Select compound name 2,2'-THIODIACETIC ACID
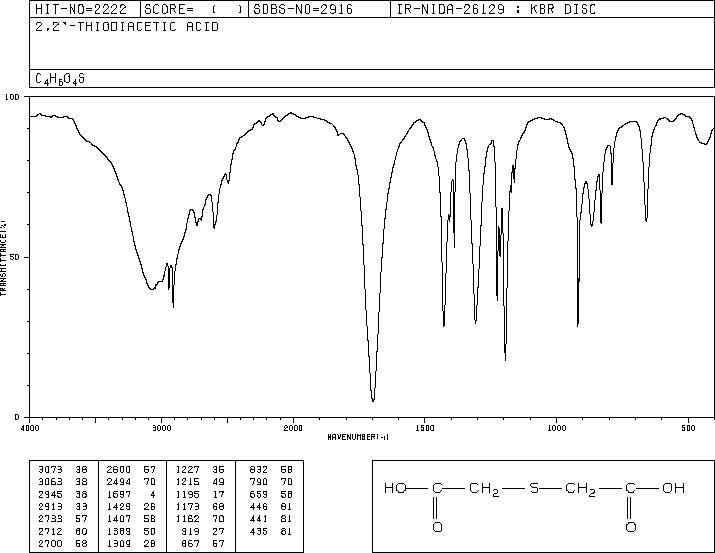This screenshot has height=553, width=715. [x=127, y=27]
